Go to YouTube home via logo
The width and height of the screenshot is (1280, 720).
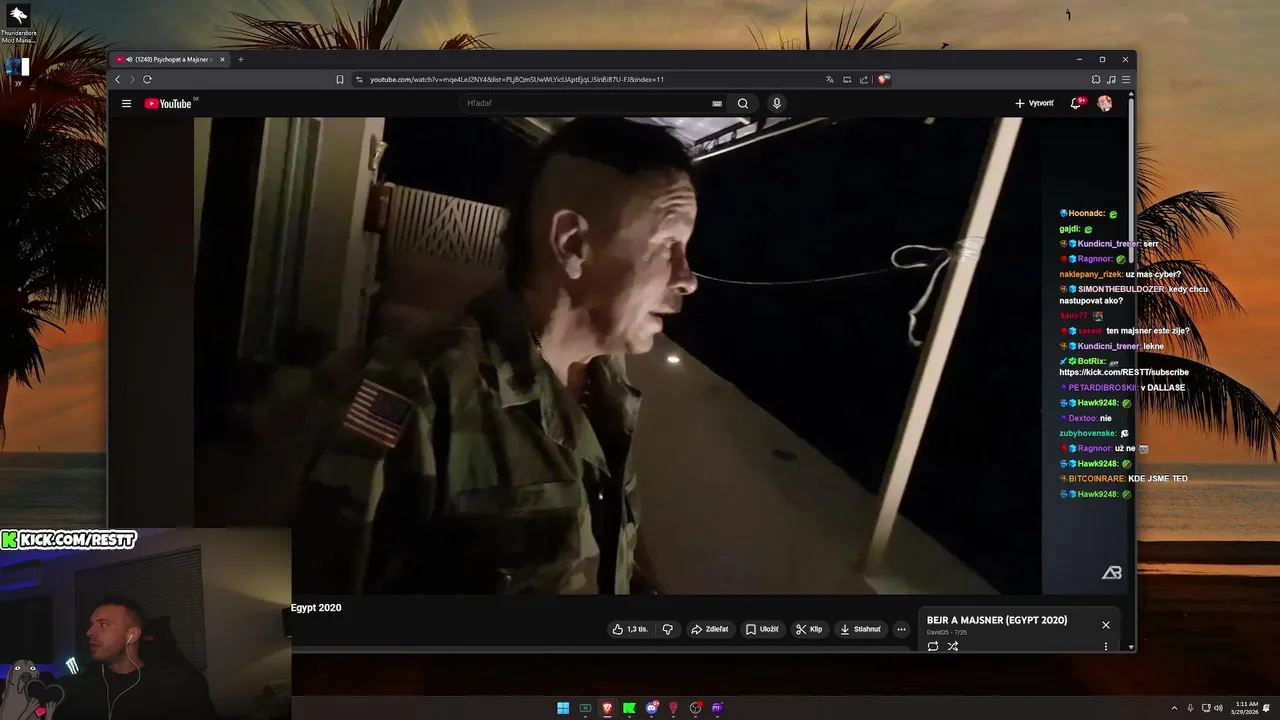168,103
